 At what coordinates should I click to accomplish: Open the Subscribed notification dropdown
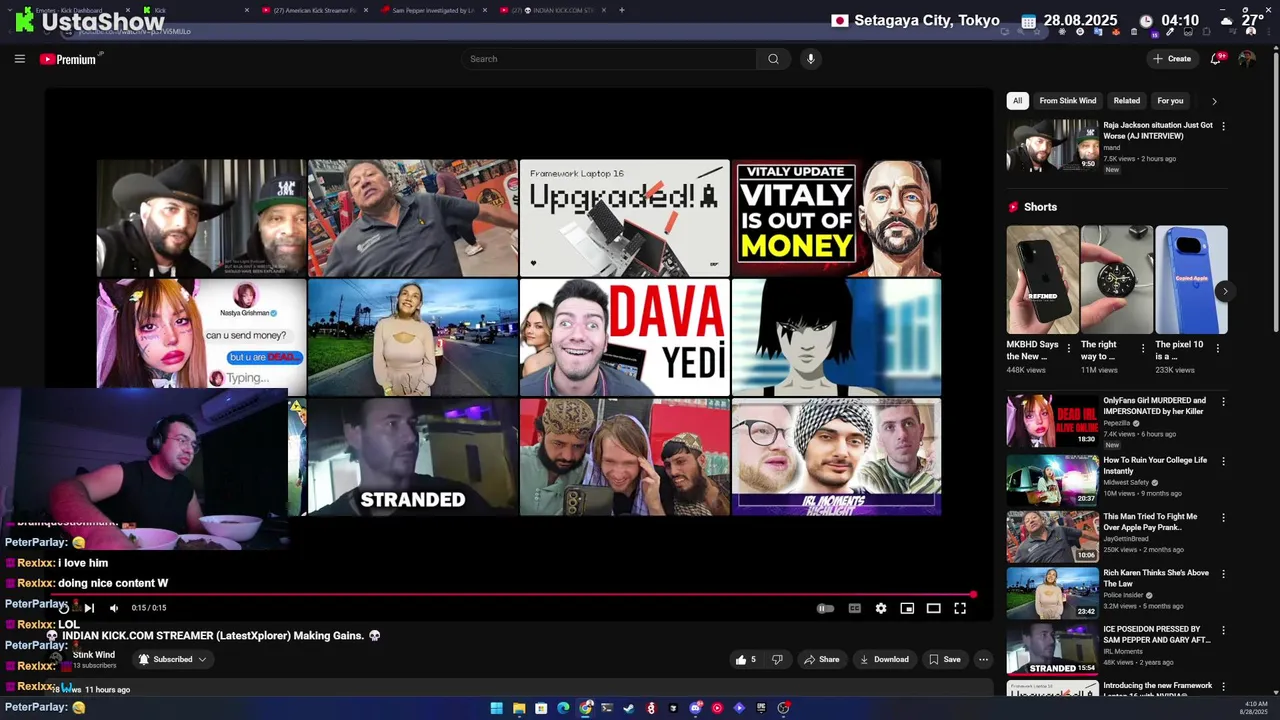[173, 659]
